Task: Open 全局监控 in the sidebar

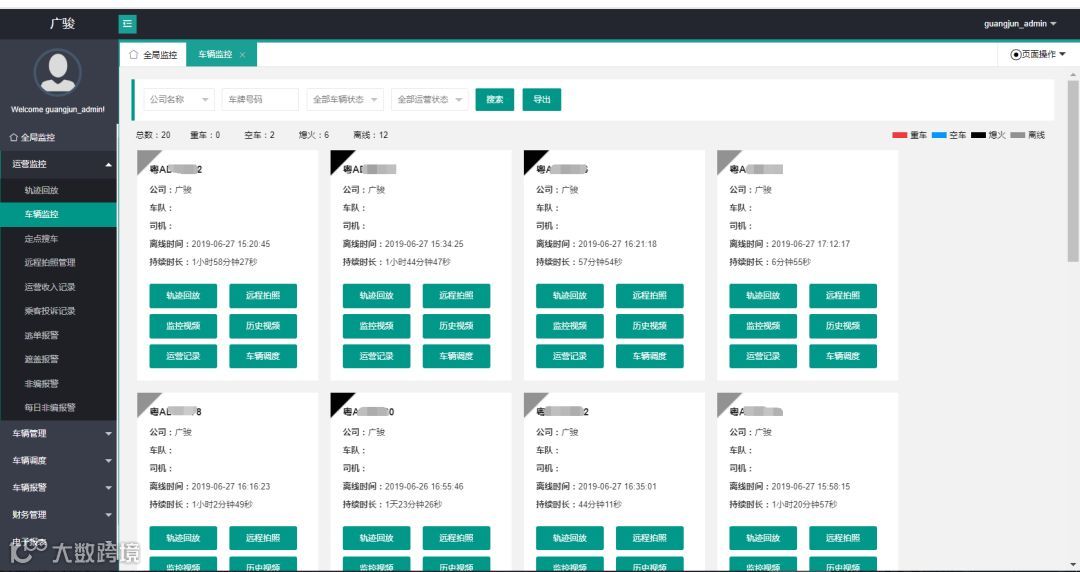Action: (x=59, y=138)
